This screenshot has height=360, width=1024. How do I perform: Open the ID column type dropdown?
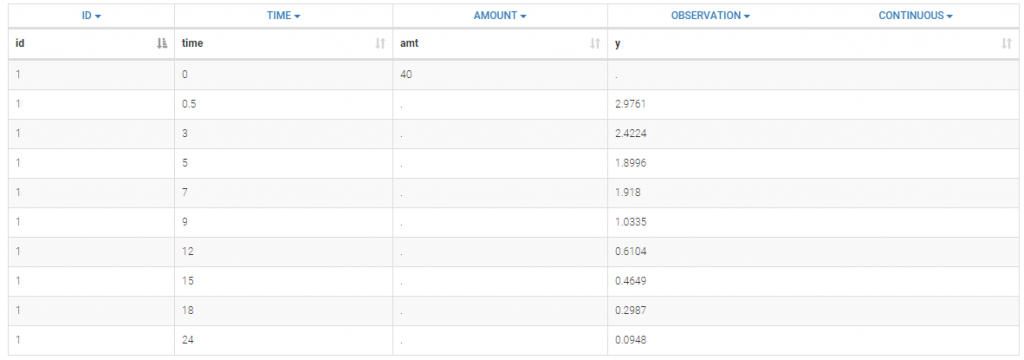[x=91, y=16]
